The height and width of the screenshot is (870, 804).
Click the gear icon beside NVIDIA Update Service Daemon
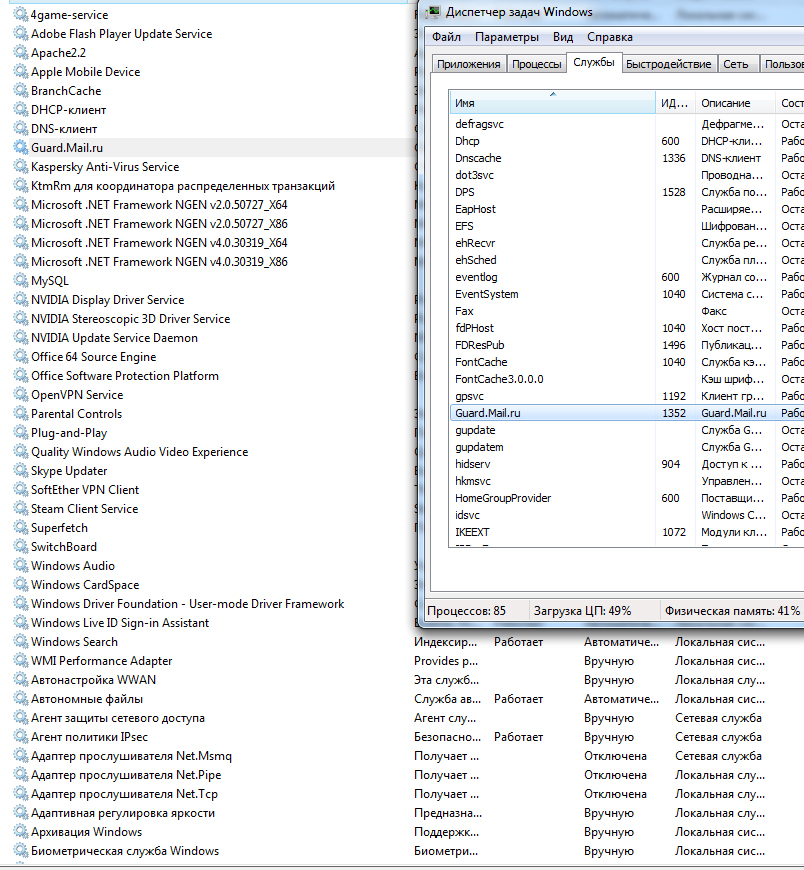tap(21, 337)
